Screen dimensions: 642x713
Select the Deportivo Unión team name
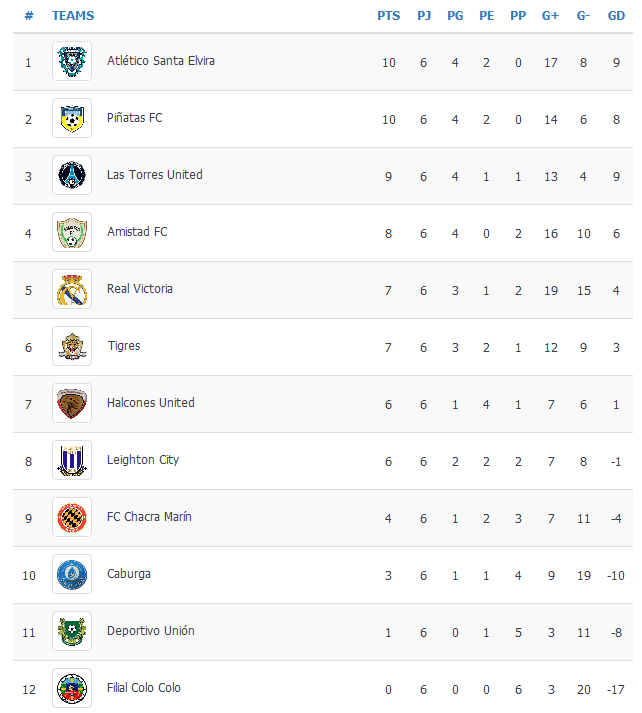point(151,631)
